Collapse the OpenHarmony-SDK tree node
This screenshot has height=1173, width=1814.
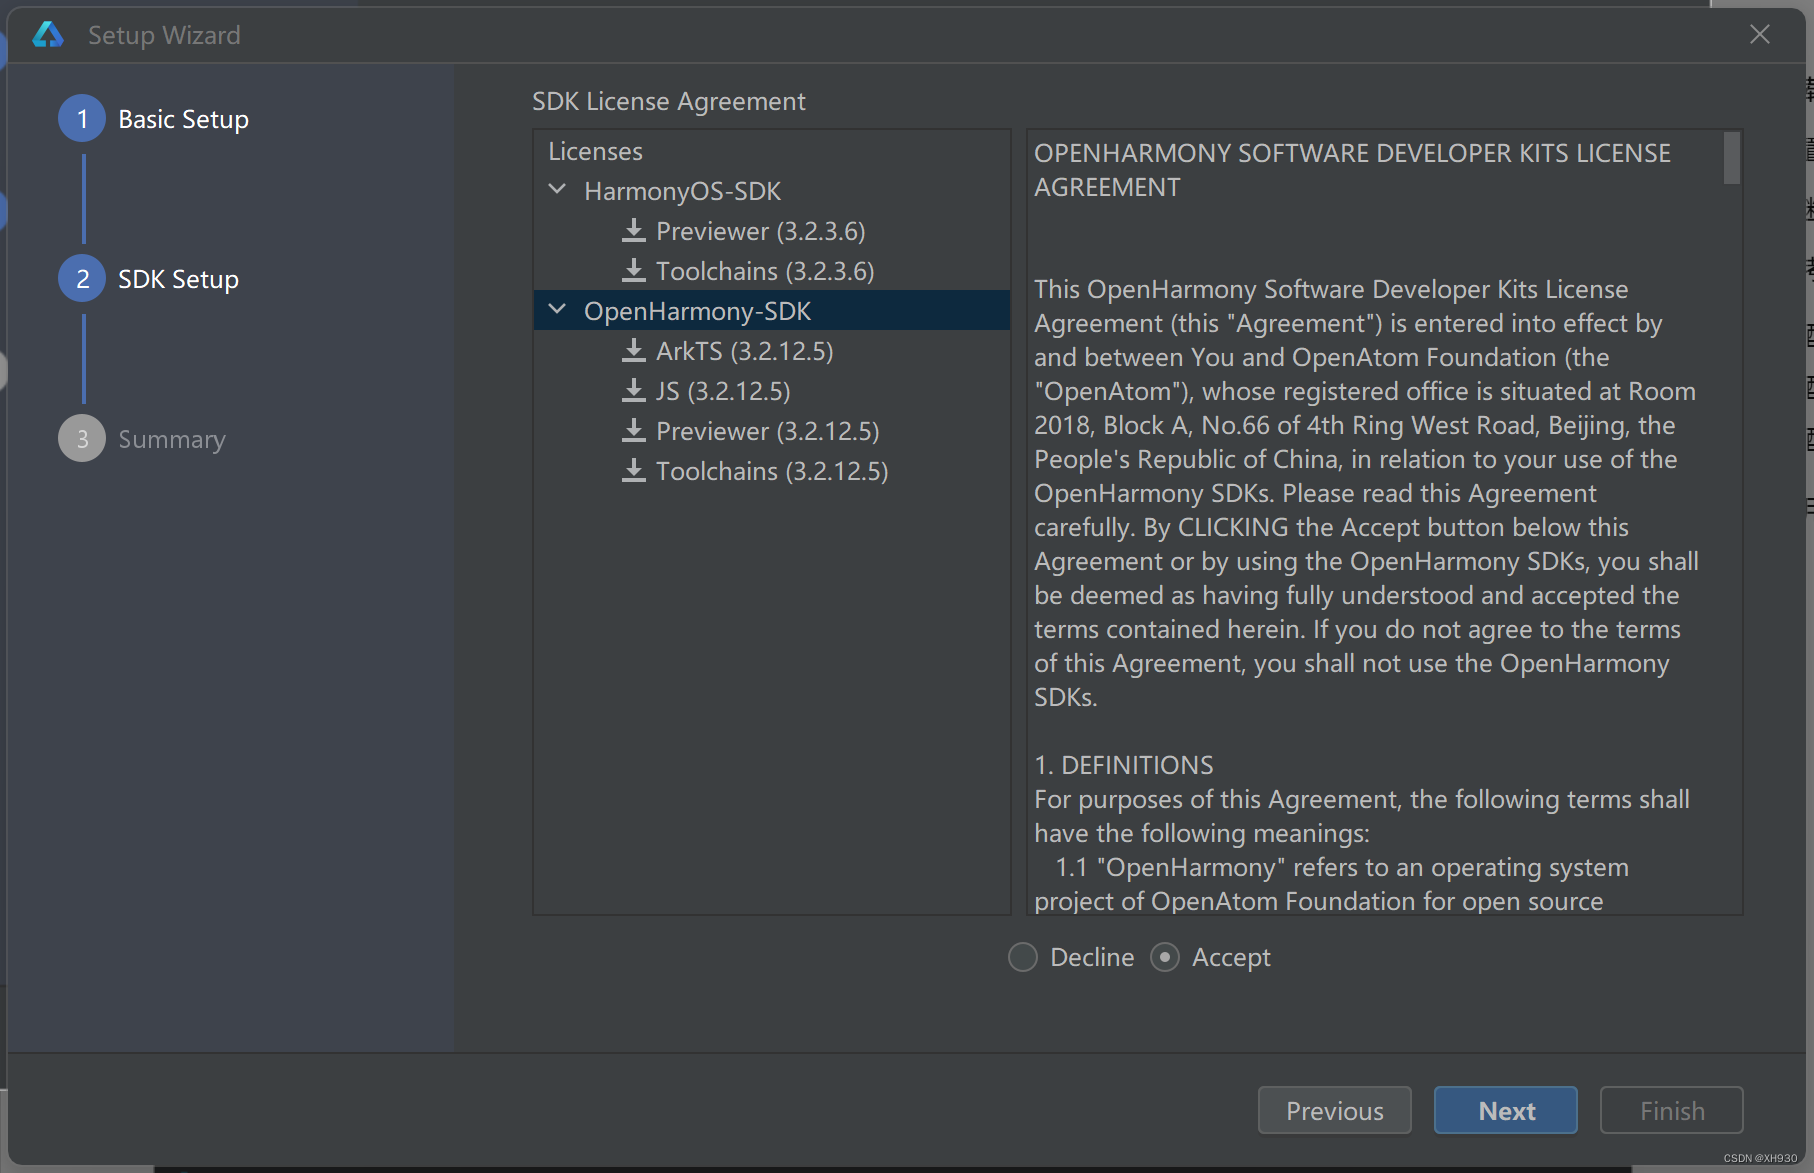pos(558,310)
